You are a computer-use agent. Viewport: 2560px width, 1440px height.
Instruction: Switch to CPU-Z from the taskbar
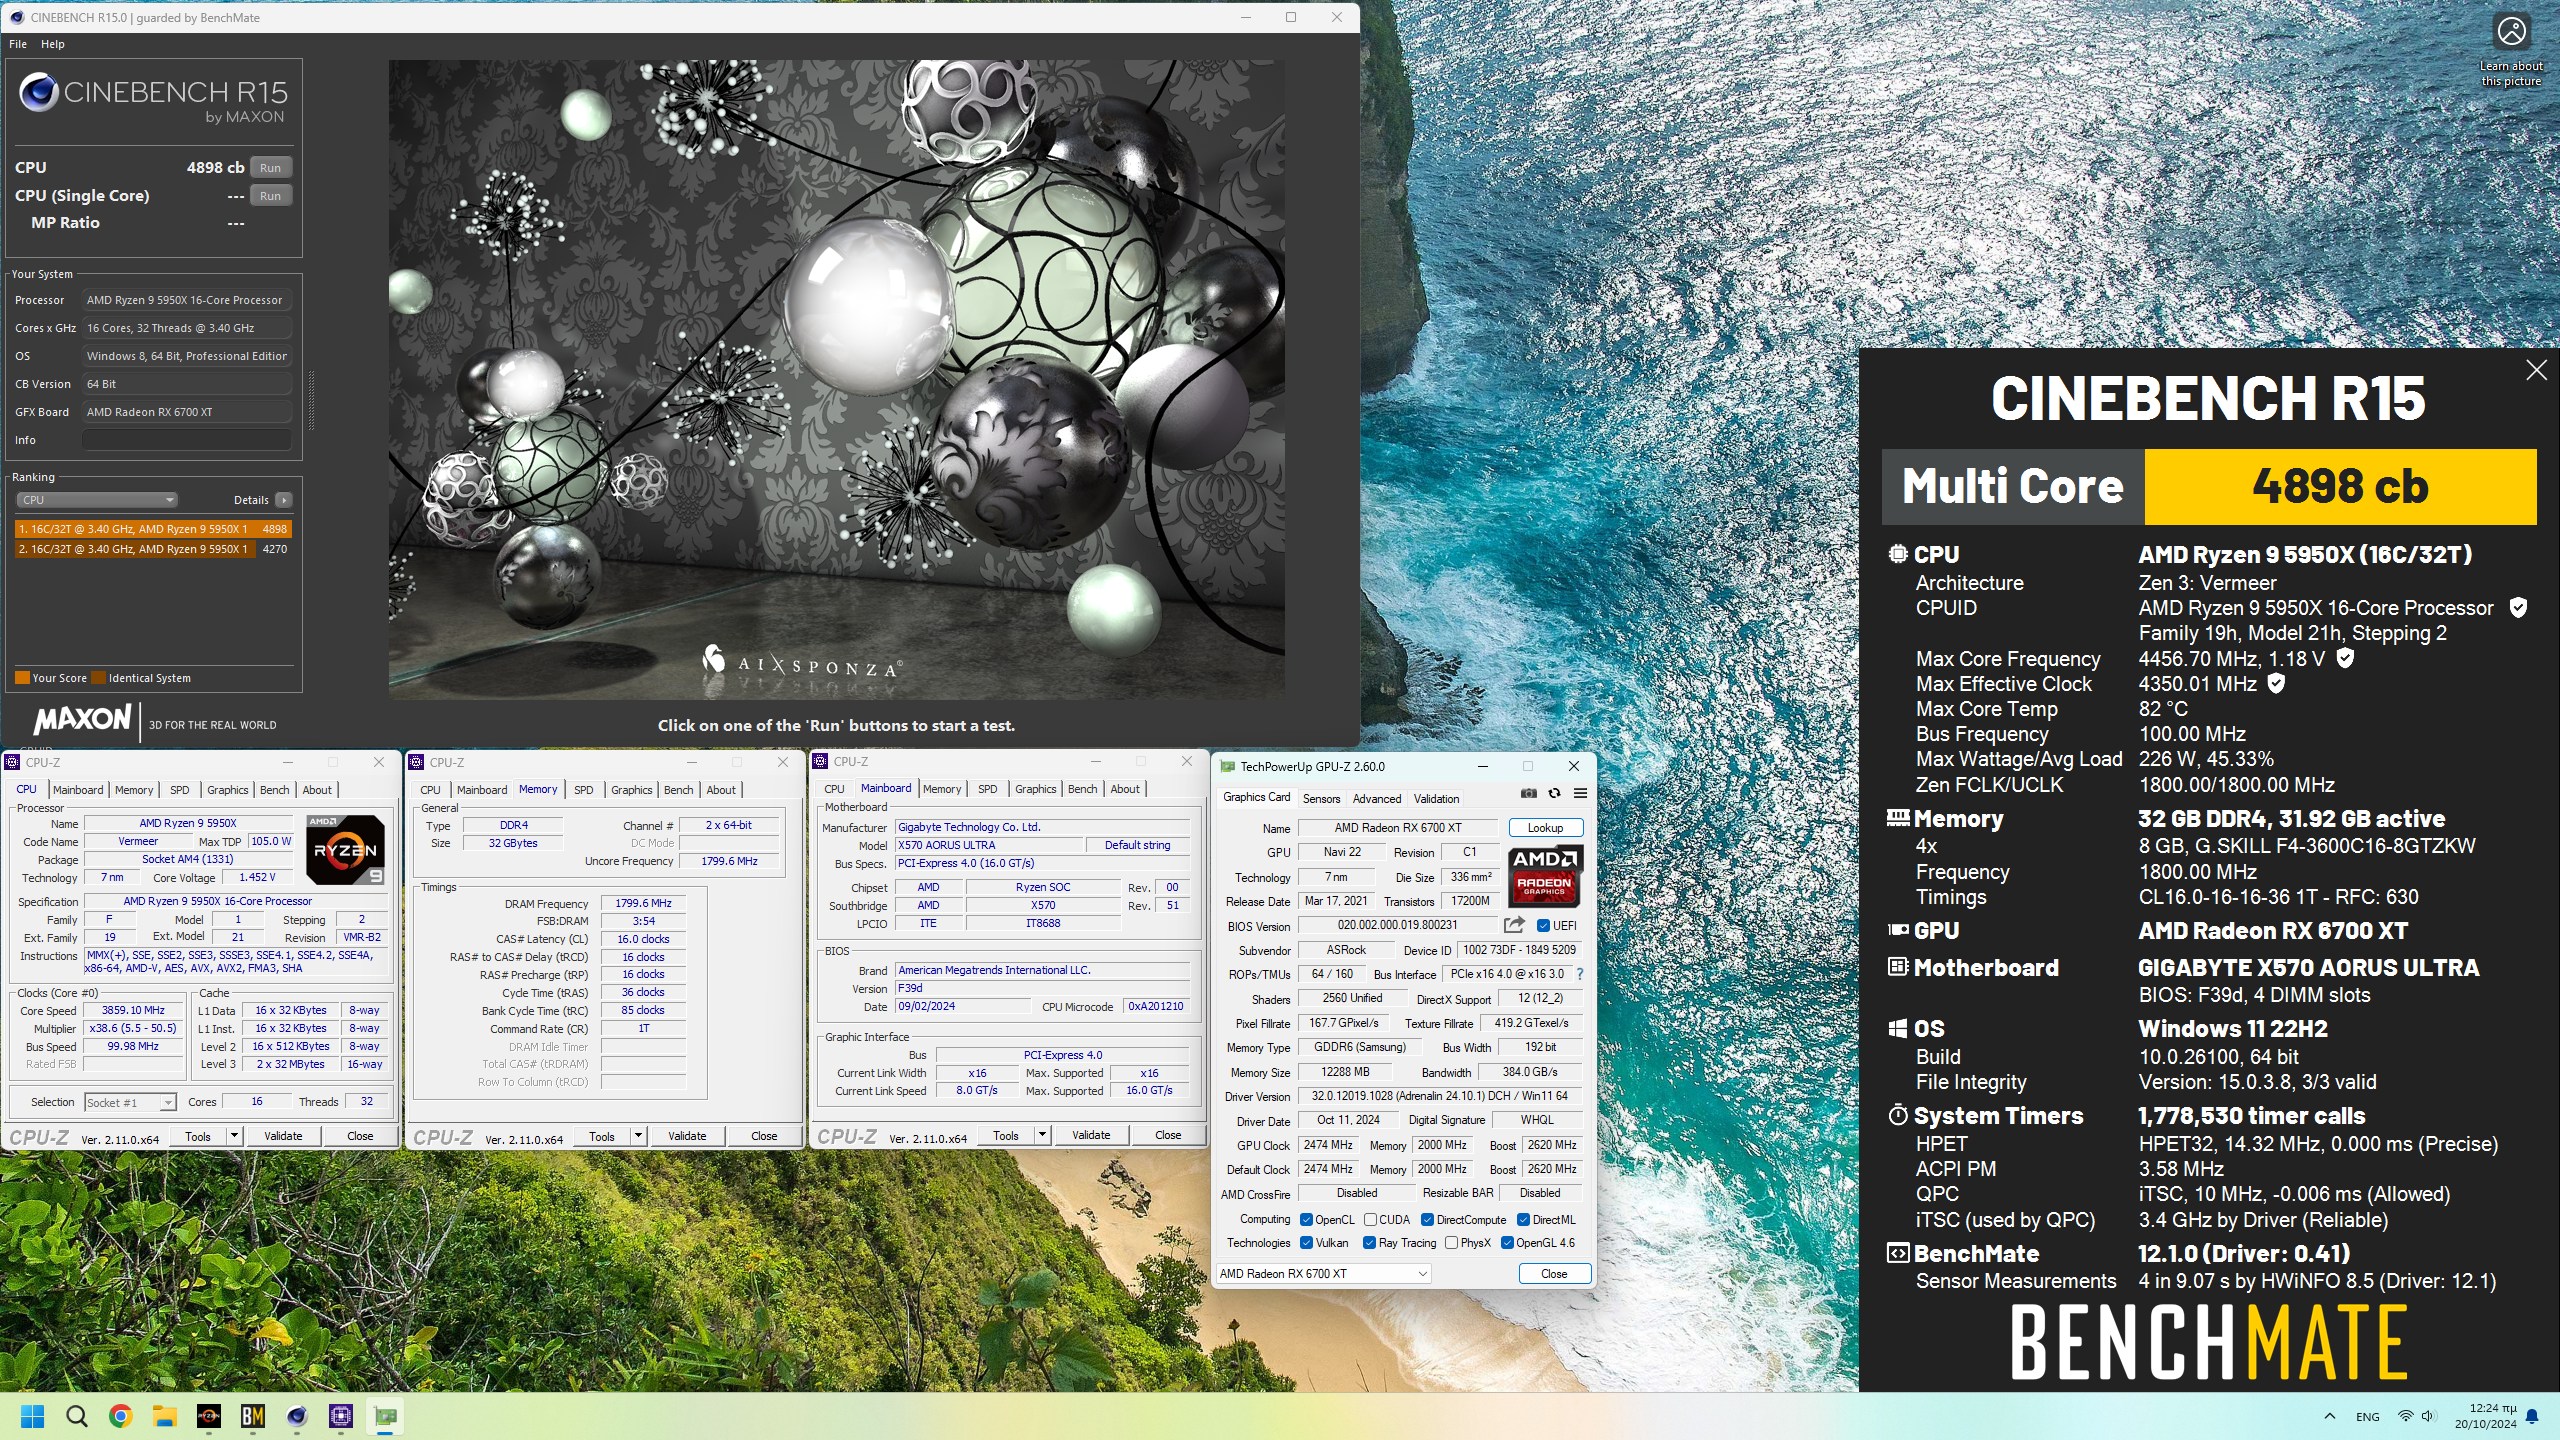point(341,1416)
